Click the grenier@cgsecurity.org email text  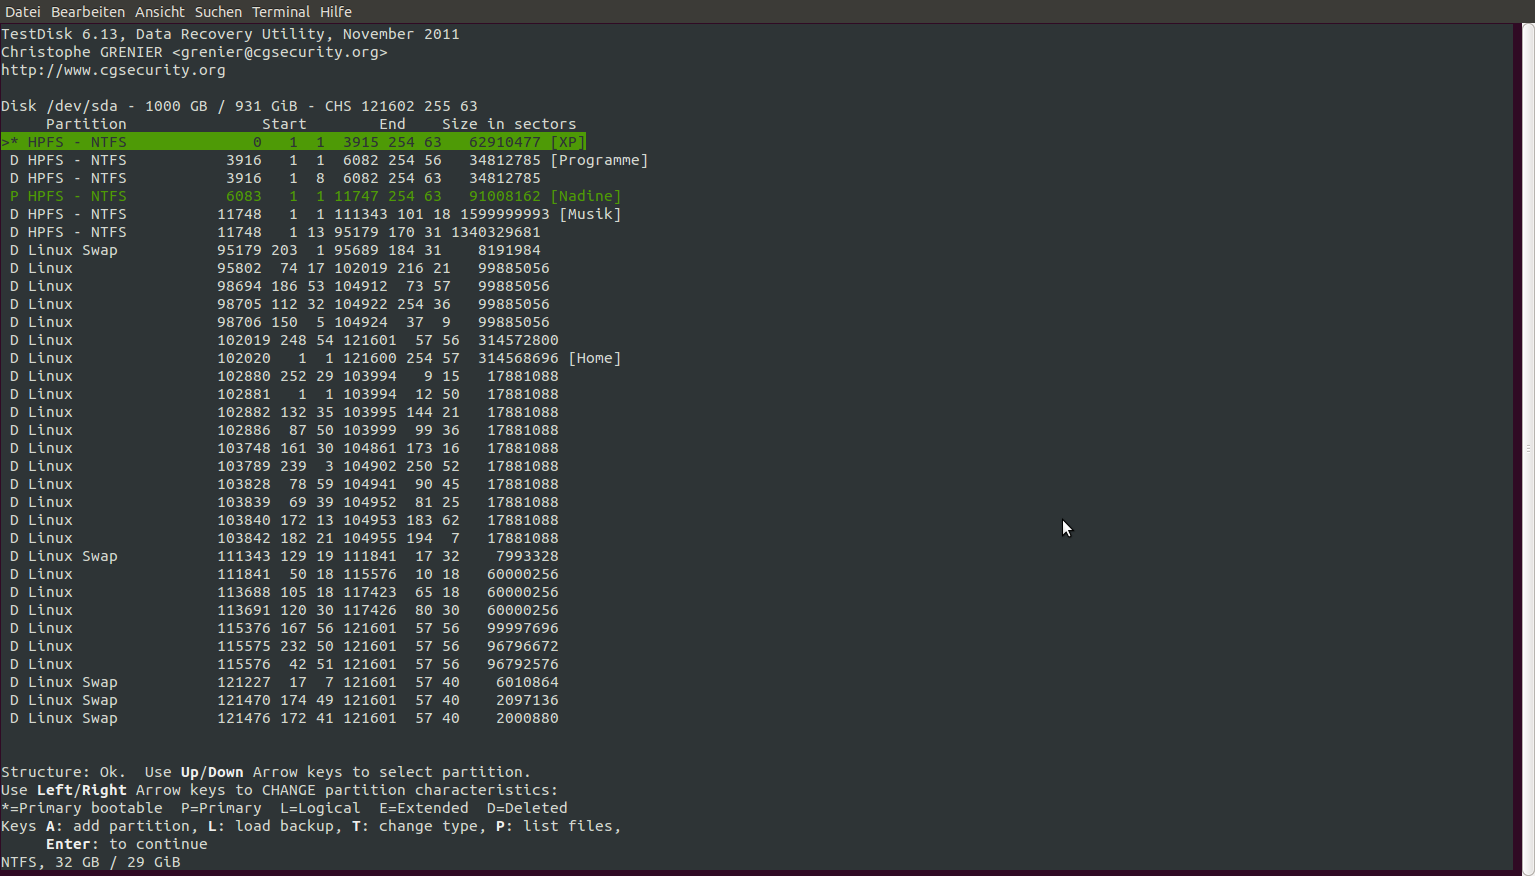point(280,52)
